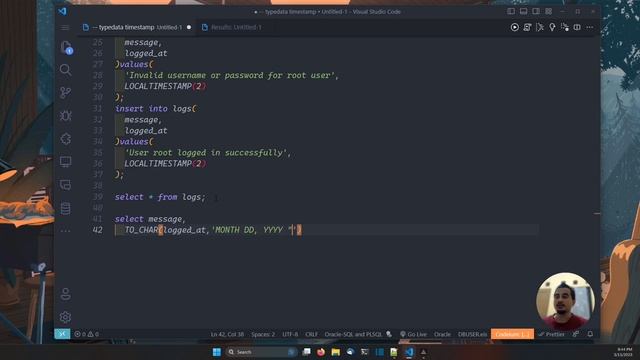Open the terminal icon in taskbar
Viewport: 640px width, 360px height.
[x=364, y=352]
